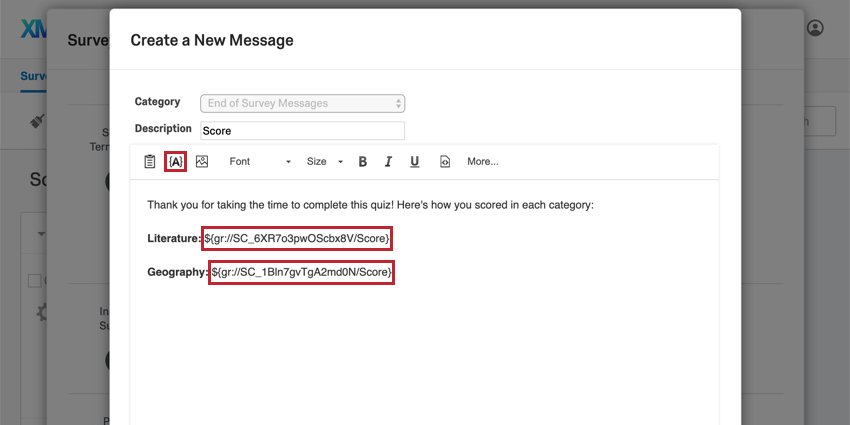Click the XM logo in background page

pos(34,28)
